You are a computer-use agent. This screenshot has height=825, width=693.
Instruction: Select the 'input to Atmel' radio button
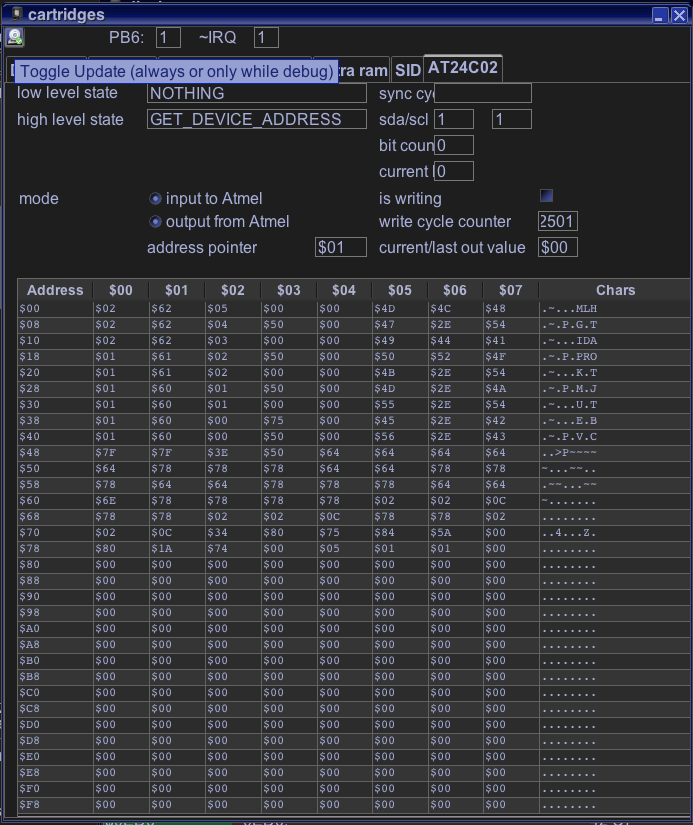click(x=155, y=199)
